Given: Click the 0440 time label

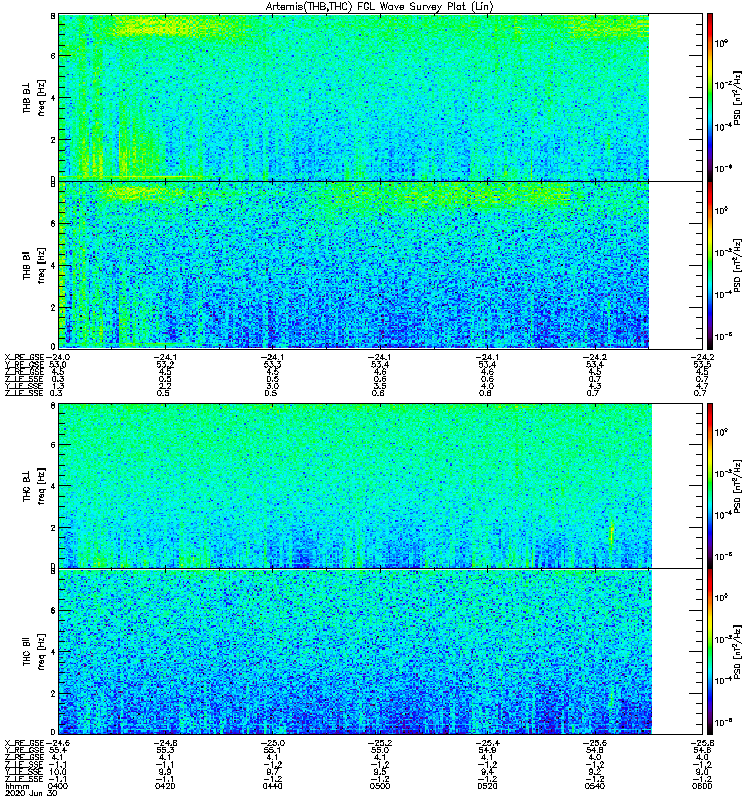Looking at the screenshot, I should (273, 786).
